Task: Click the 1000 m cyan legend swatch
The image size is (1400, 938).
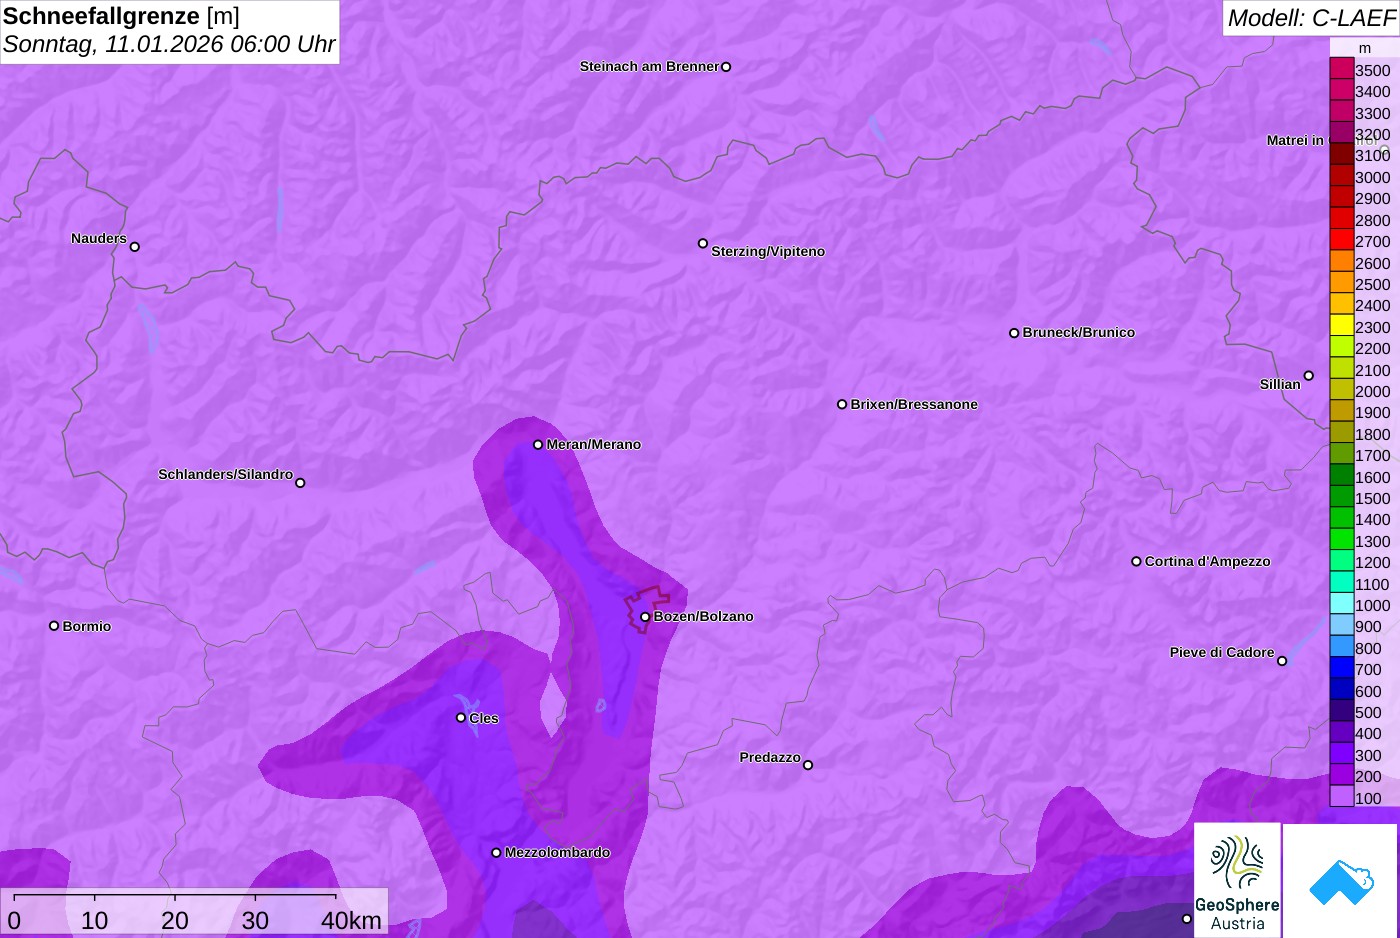Action: click(x=1341, y=604)
